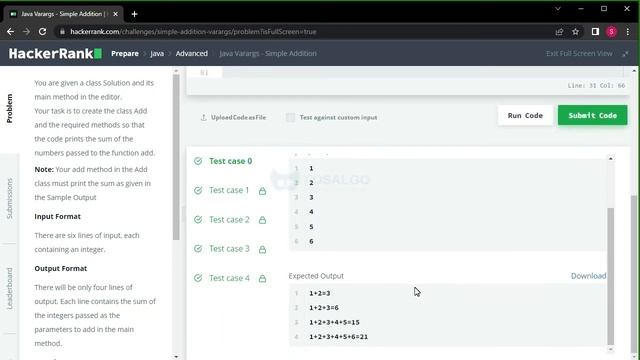Screen dimensions: 640x360
Task: Click the browser forward arrow
Action: (27, 31)
